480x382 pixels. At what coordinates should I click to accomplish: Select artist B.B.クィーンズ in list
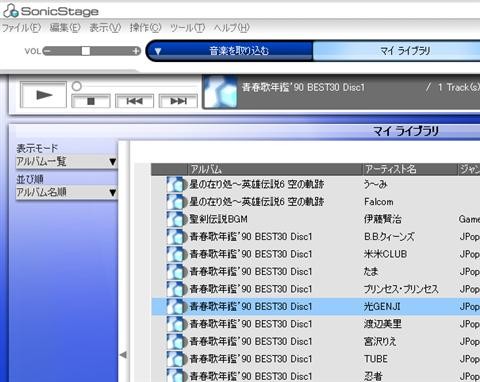[389, 237]
